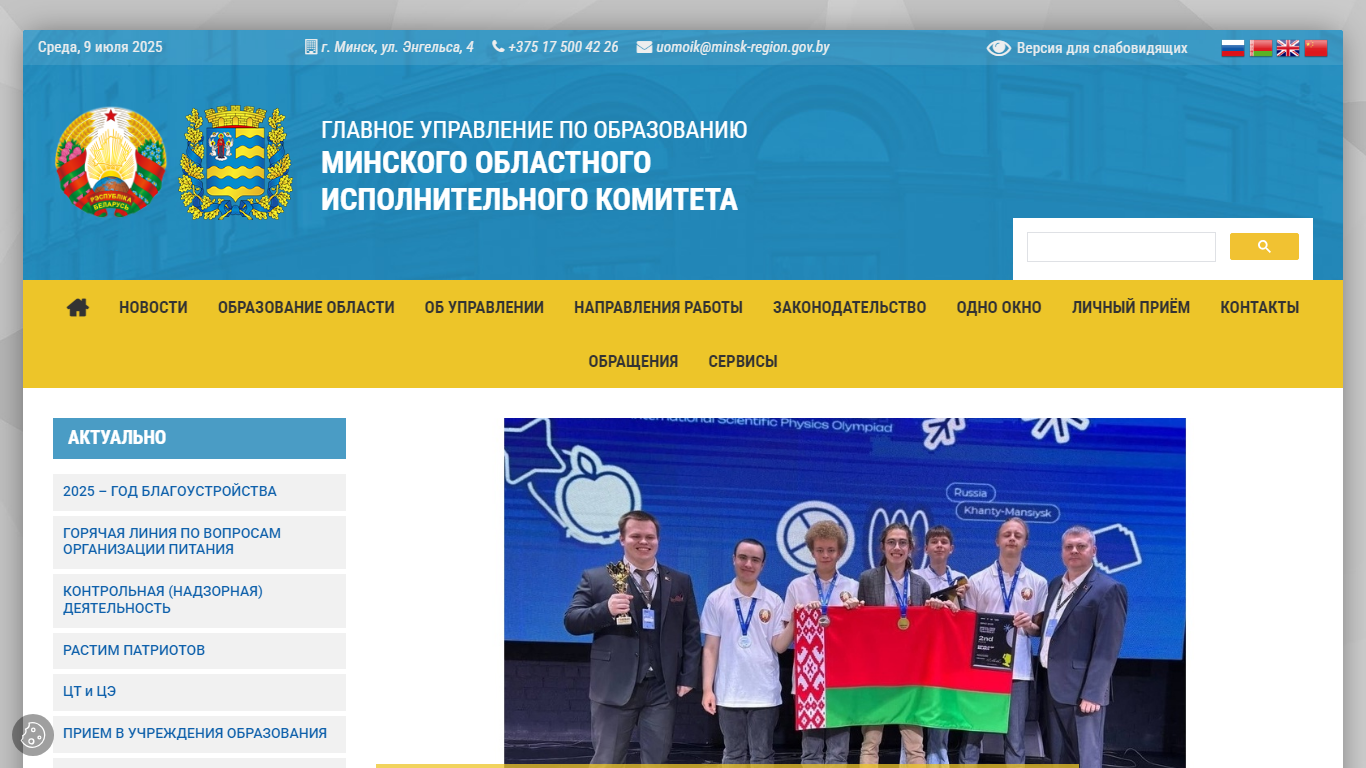The height and width of the screenshot is (768, 1366).
Task: Click the phone number +375 17 500 42 26
Action: coord(563,47)
